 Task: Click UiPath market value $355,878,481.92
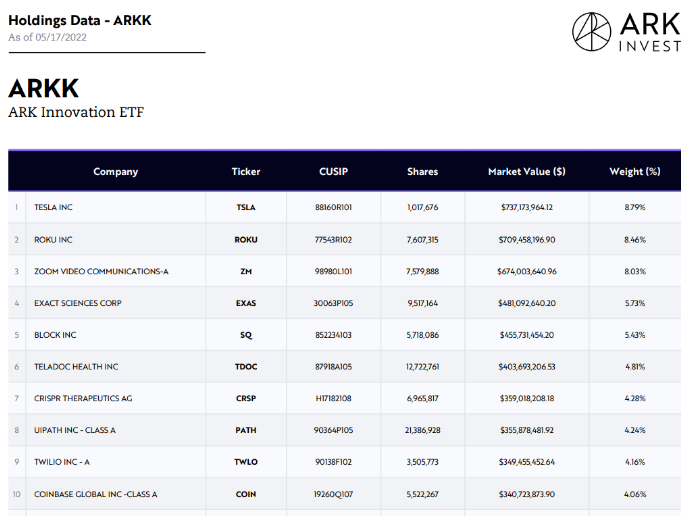coord(526,430)
